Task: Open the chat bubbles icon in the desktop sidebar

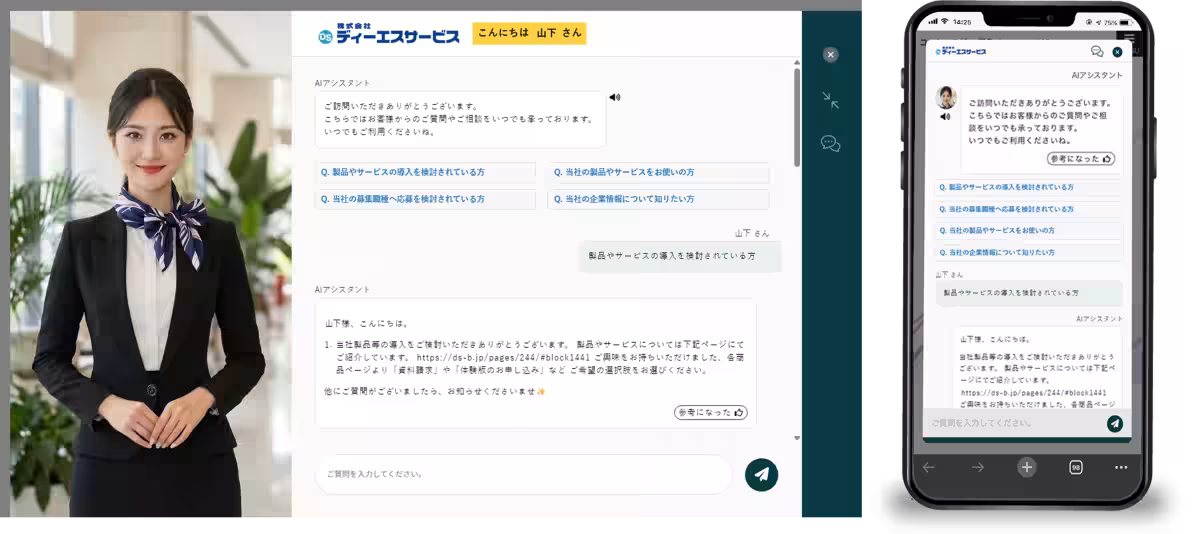Action: [x=830, y=144]
